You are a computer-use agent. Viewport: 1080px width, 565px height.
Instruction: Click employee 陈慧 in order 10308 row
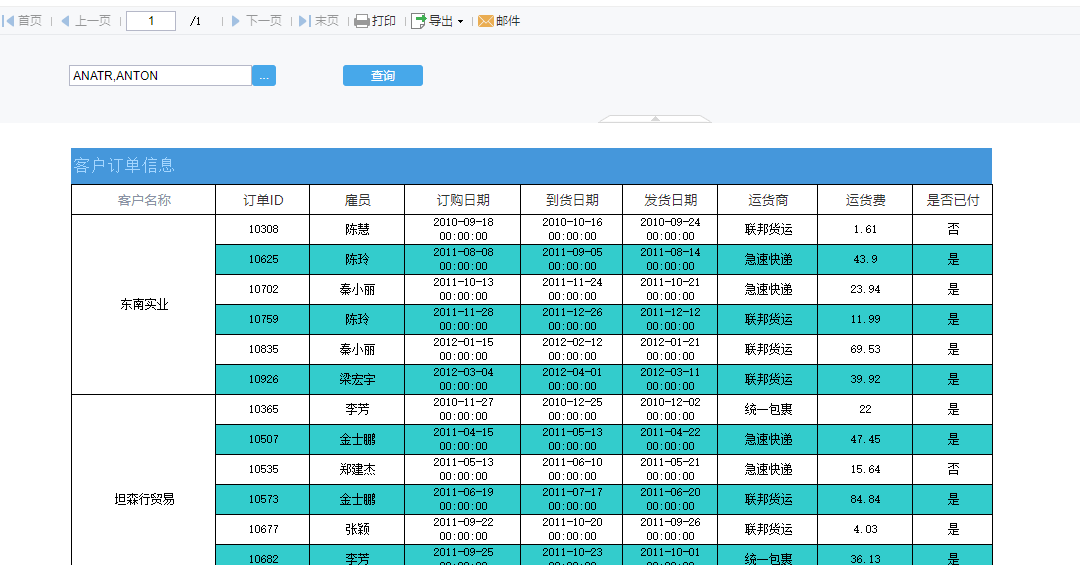click(x=357, y=229)
